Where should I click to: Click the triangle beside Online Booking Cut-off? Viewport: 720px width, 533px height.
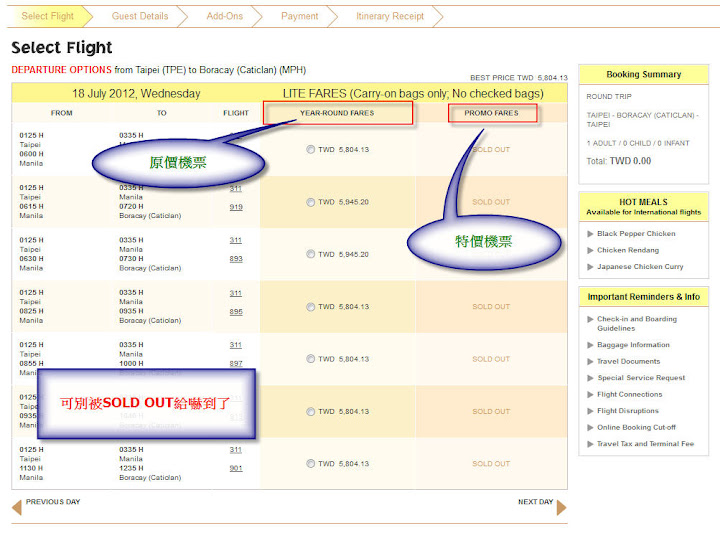coord(591,427)
